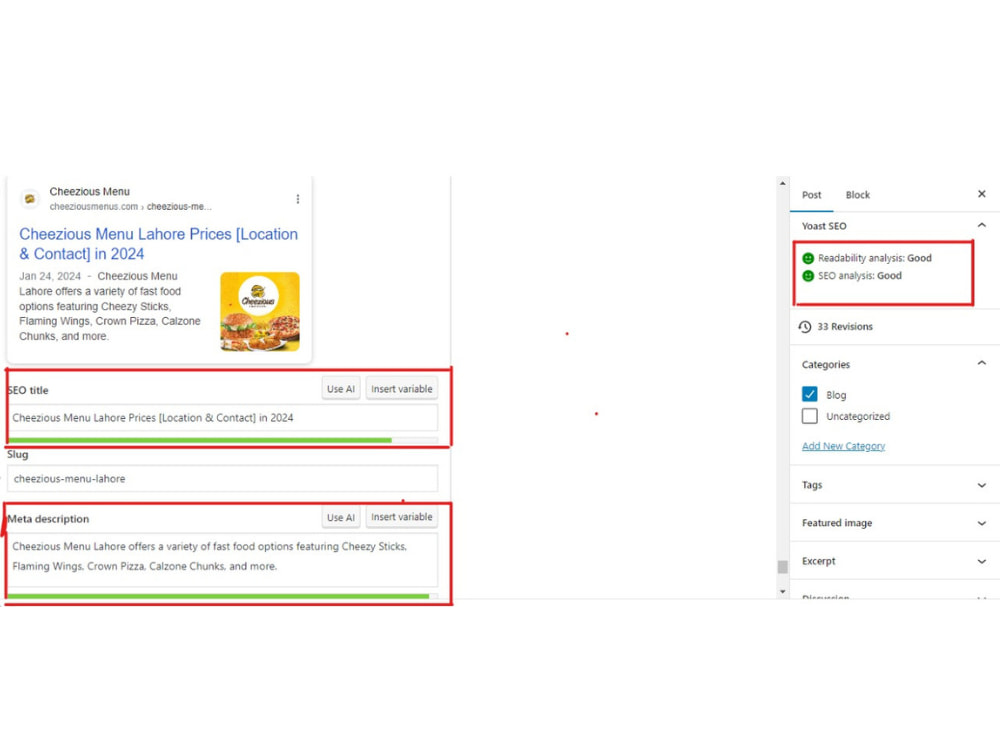Image resolution: width=1000 pixels, height=750 pixels.
Task: Check the Uncategorized category checkbox
Action: (809, 416)
